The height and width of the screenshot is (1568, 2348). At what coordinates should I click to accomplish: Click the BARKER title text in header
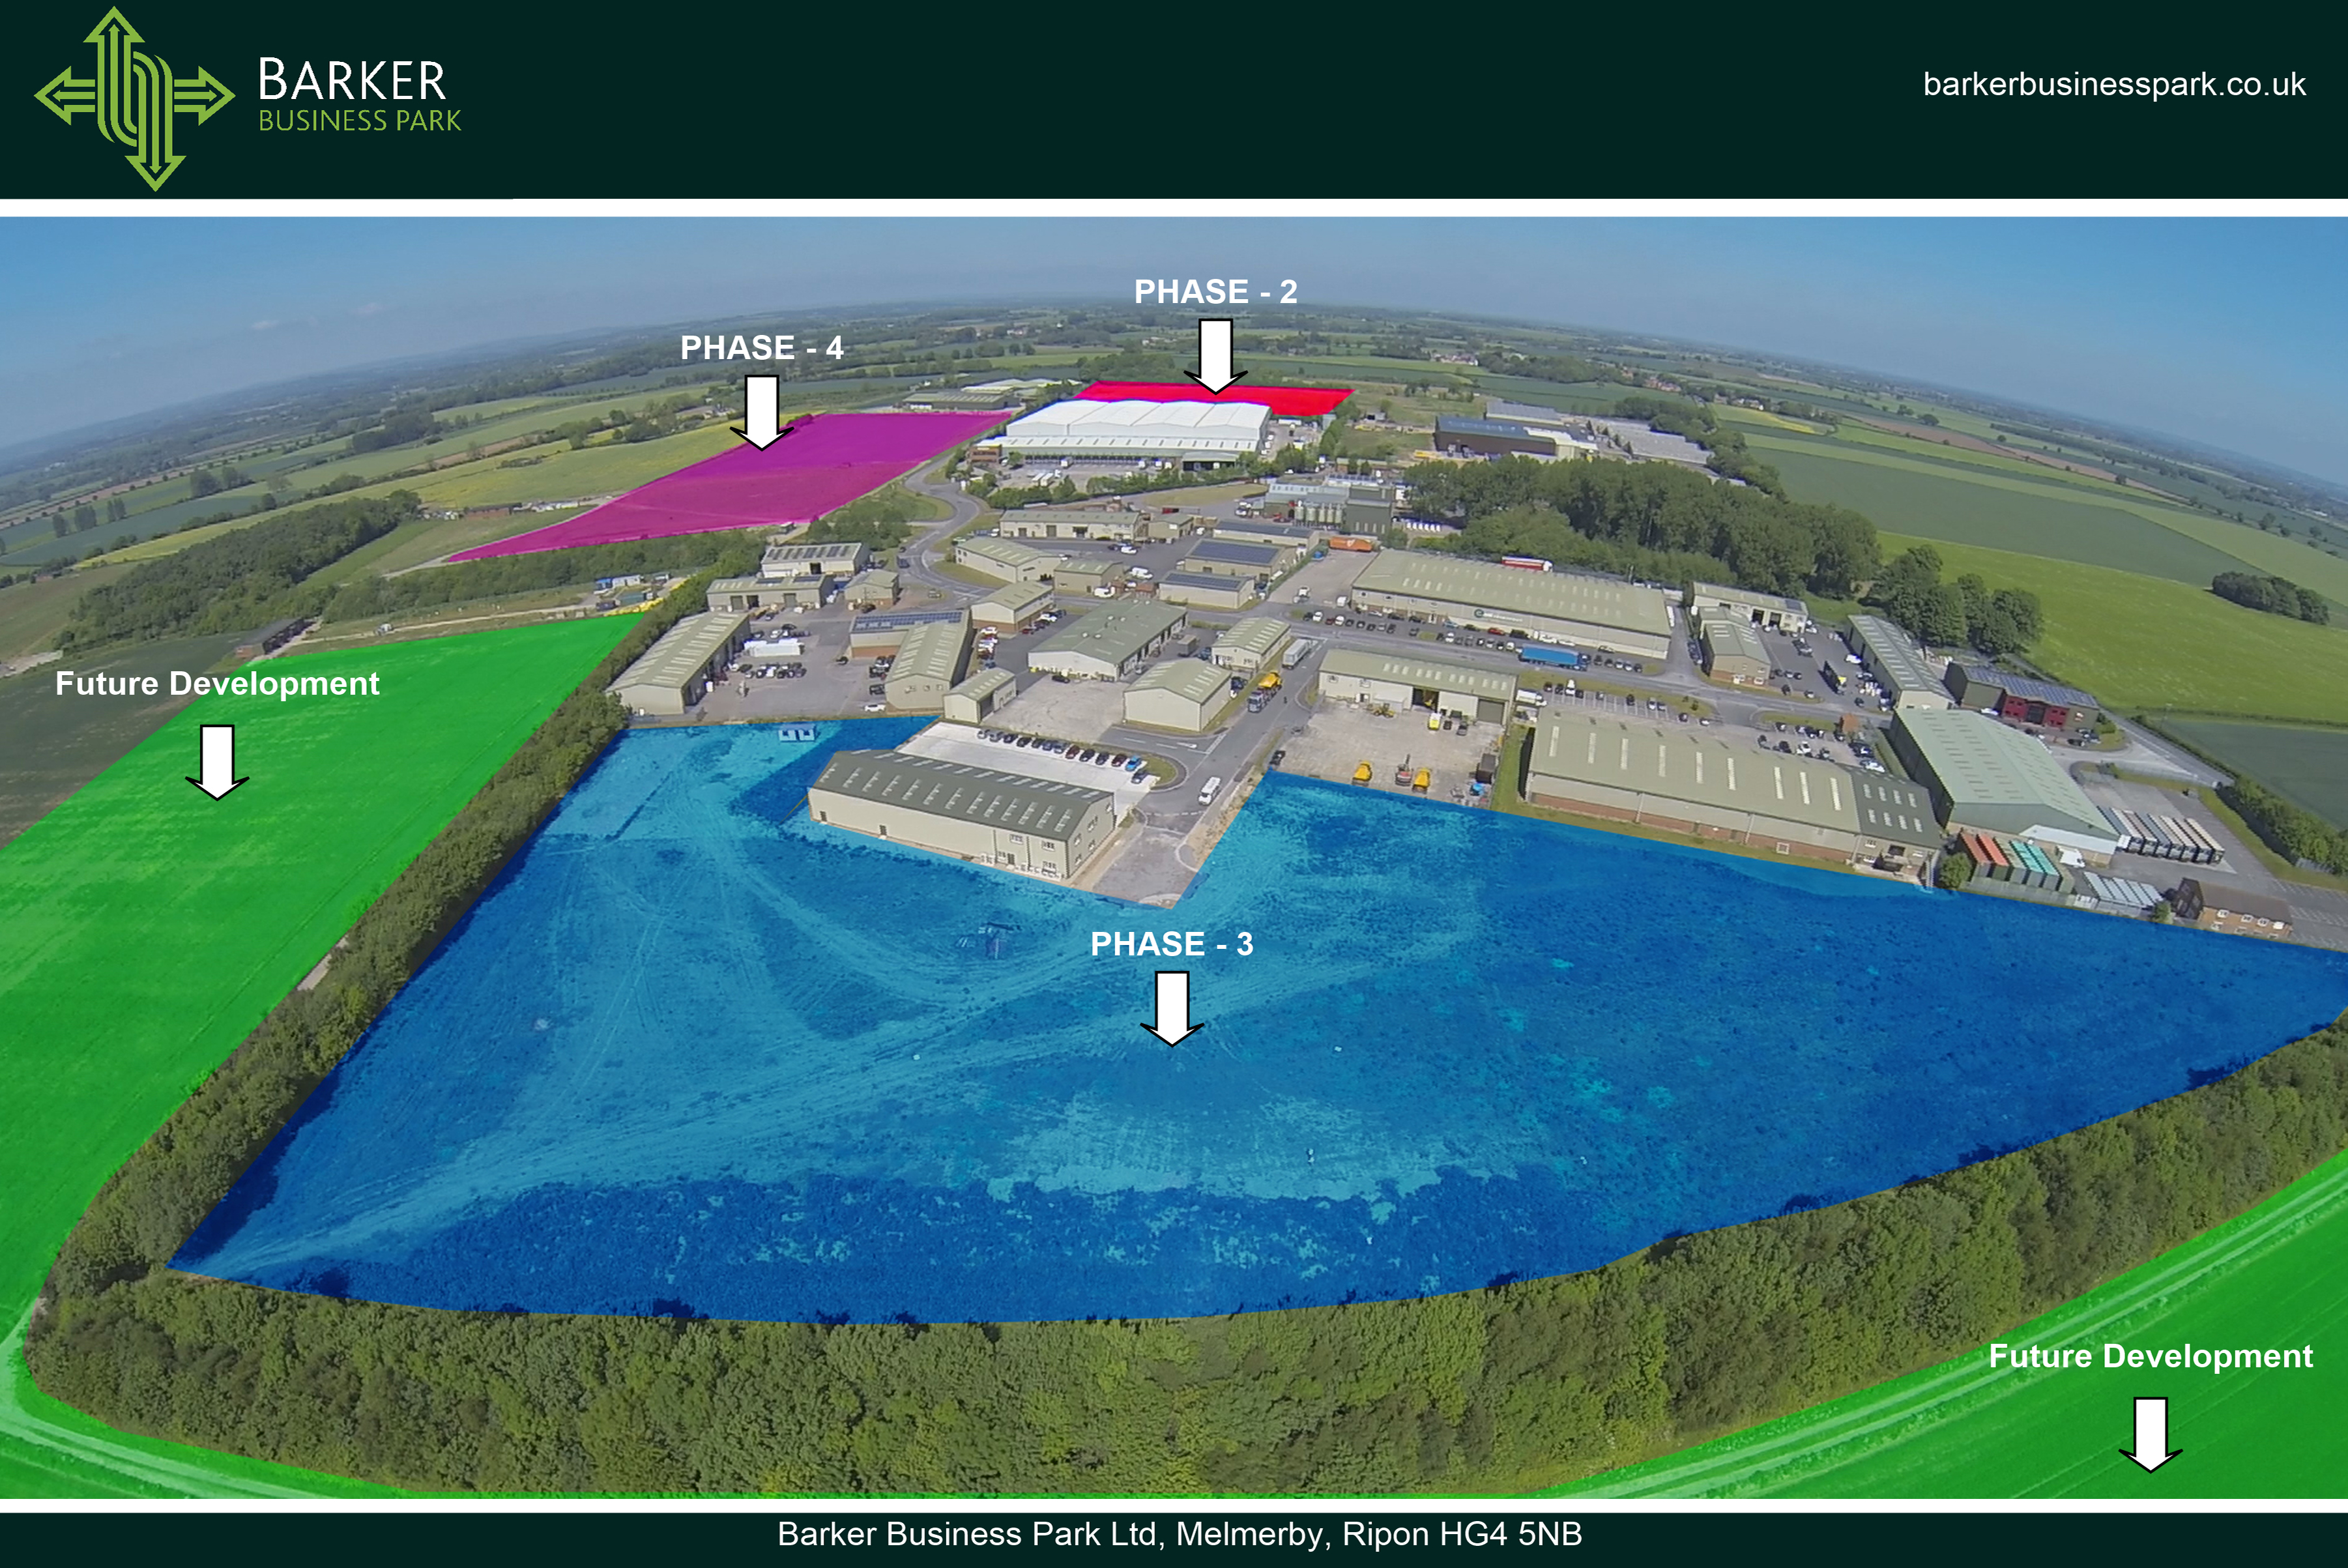(352, 81)
